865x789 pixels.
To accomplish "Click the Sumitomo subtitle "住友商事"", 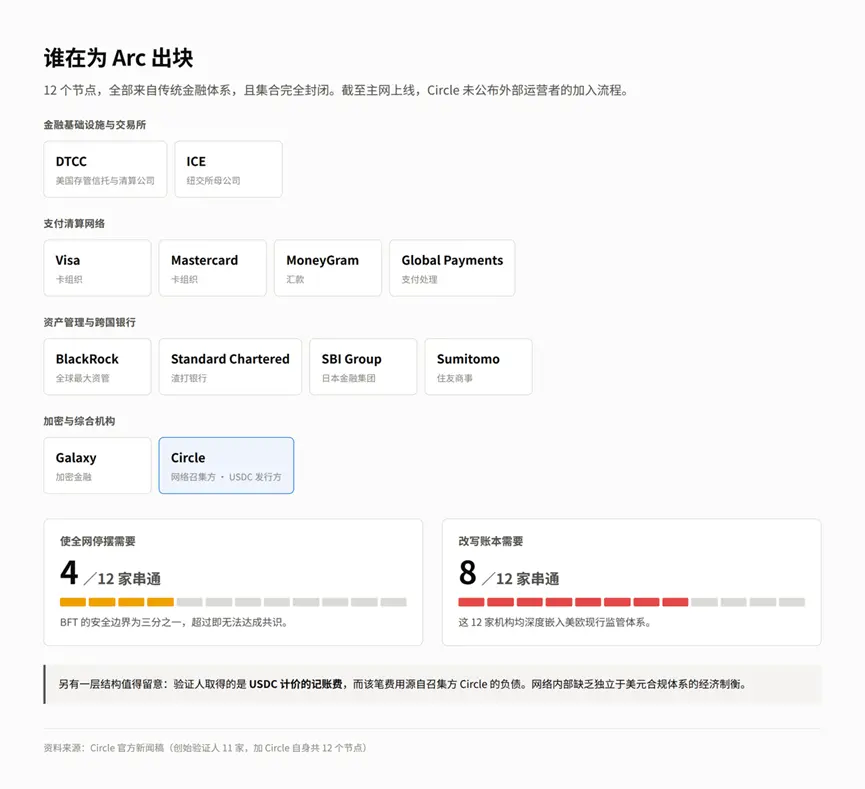I will point(455,378).
